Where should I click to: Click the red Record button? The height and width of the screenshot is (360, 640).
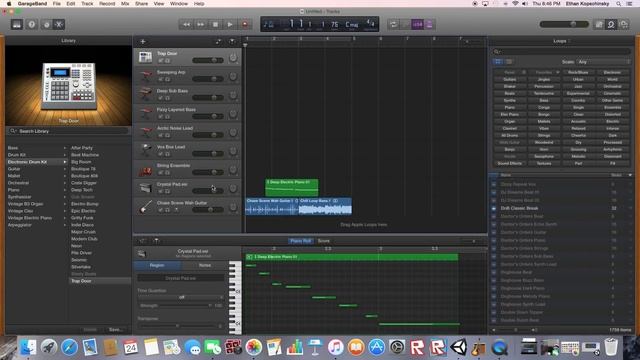click(244, 24)
